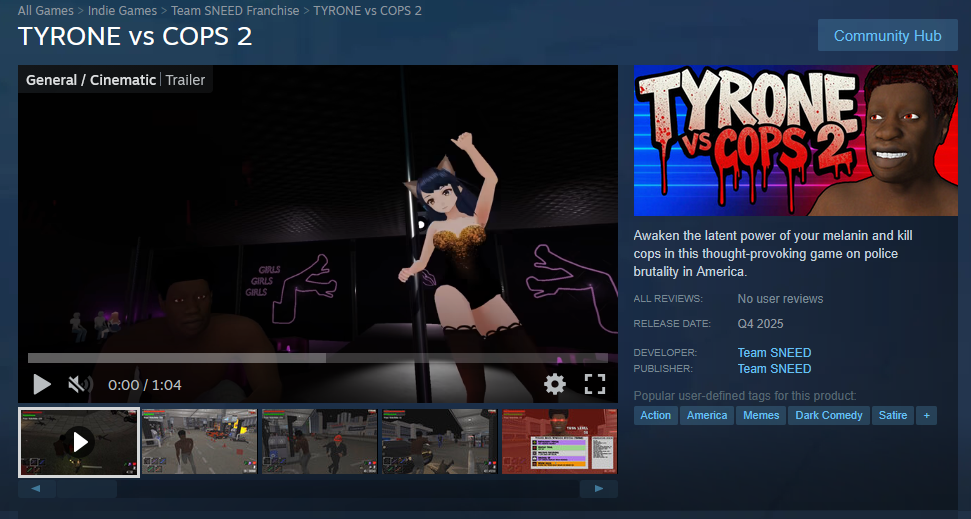971x519 pixels.
Task: Click the game header capsule image
Action: (x=796, y=141)
